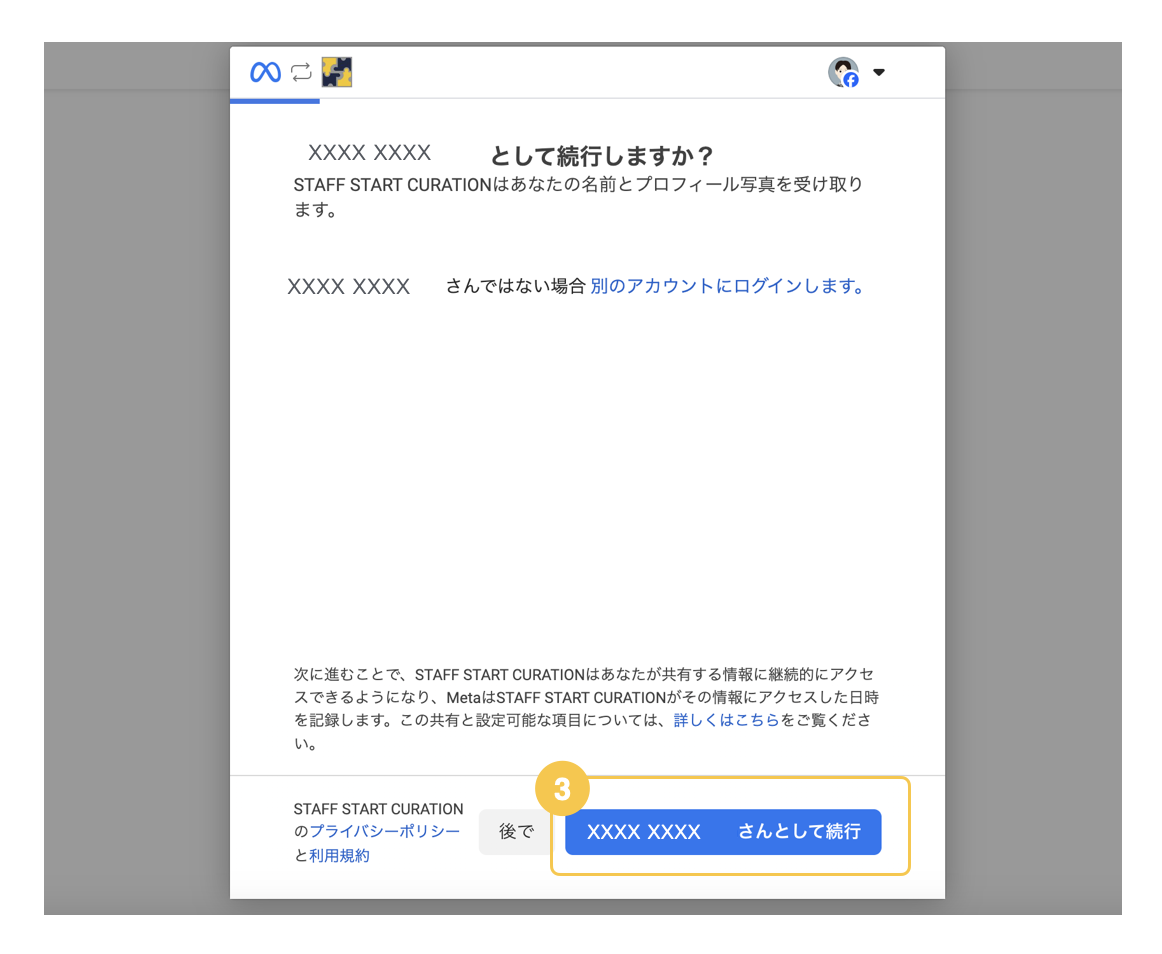
Task: Click the Facebook profile avatar
Action: [843, 72]
